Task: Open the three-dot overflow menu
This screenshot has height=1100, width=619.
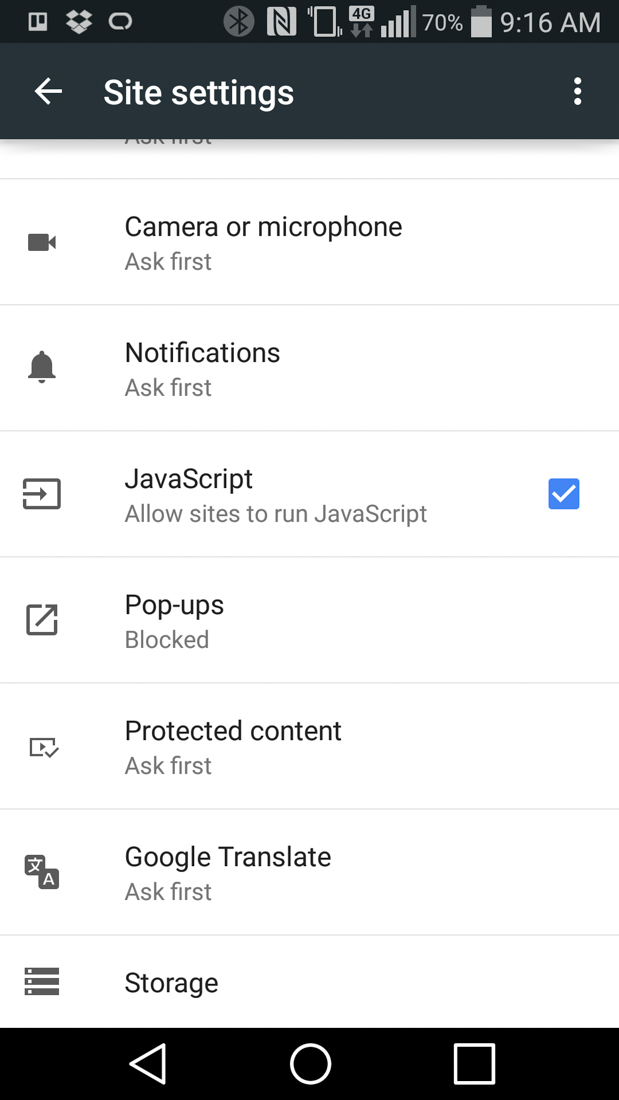Action: [x=577, y=92]
